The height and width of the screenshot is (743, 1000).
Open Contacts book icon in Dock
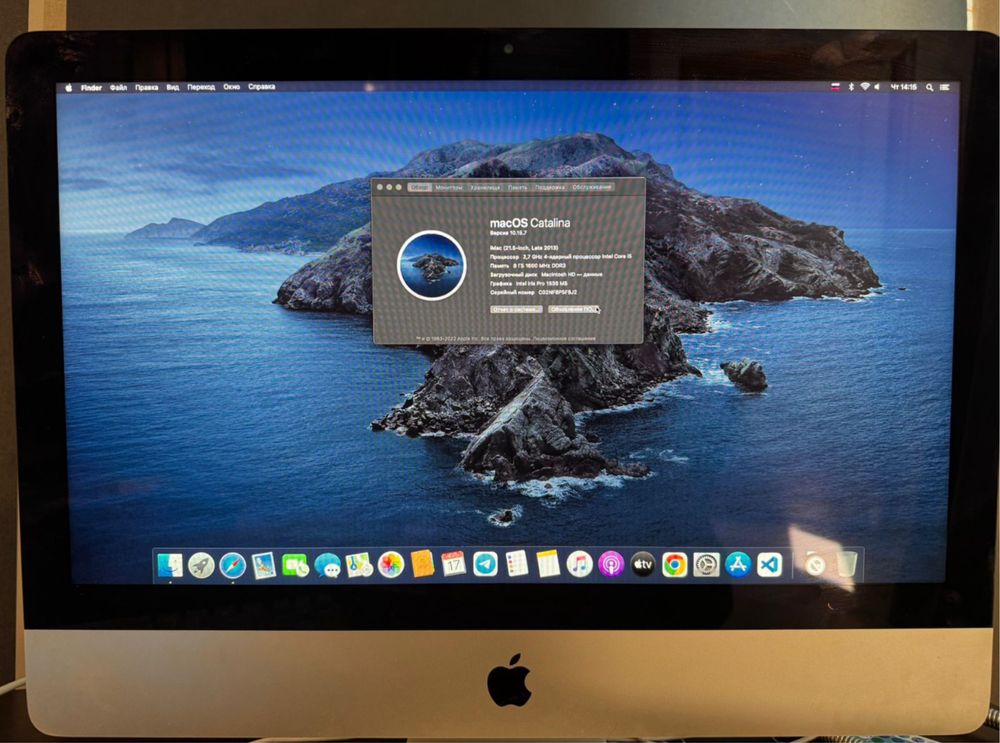(422, 564)
